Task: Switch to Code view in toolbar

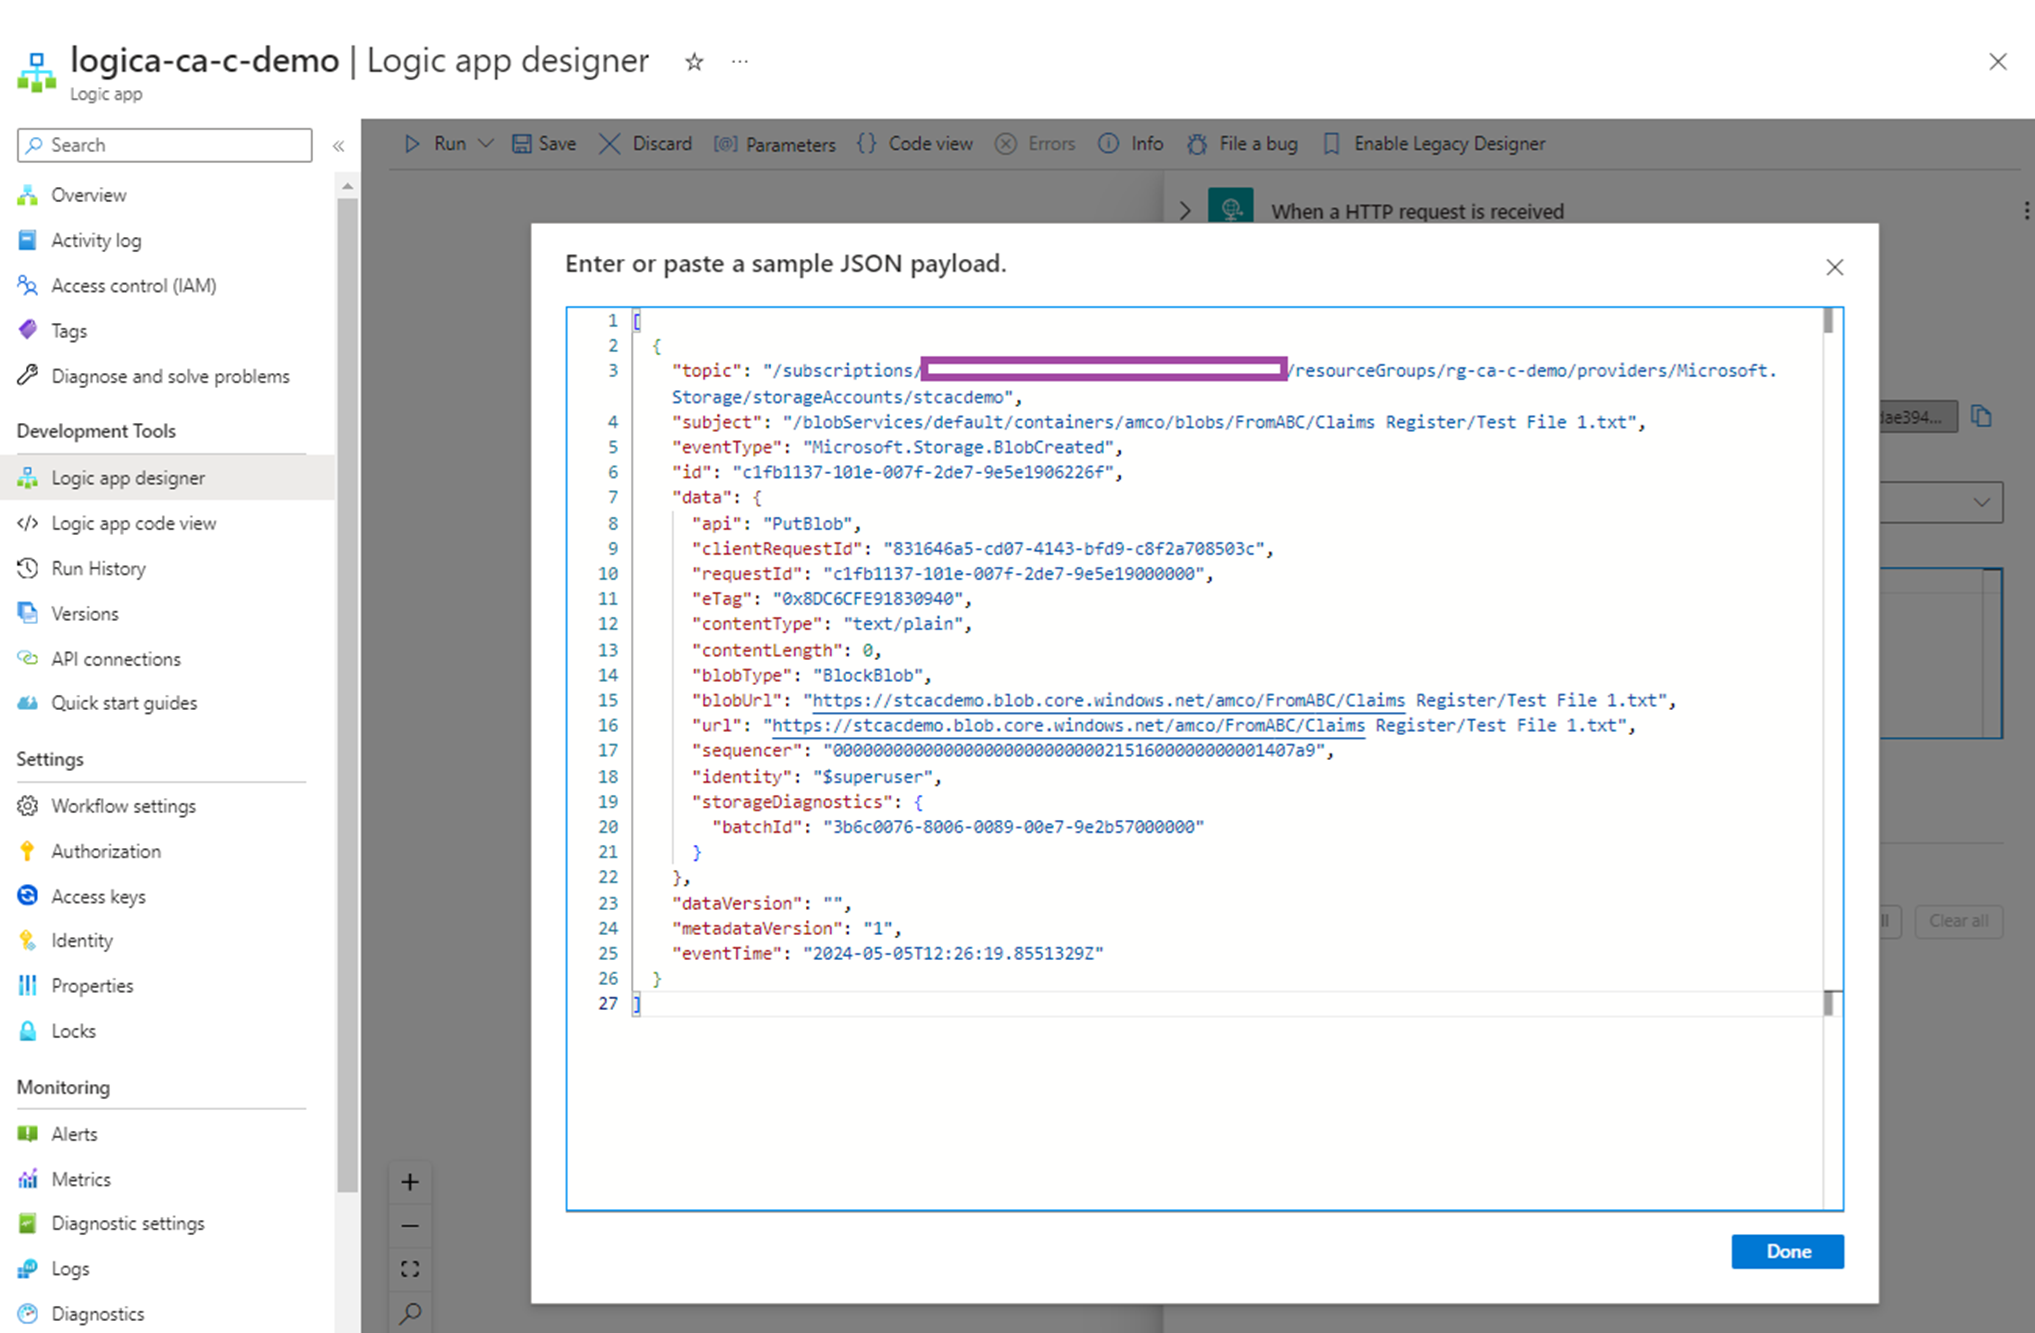Action: pyautogui.click(x=914, y=144)
